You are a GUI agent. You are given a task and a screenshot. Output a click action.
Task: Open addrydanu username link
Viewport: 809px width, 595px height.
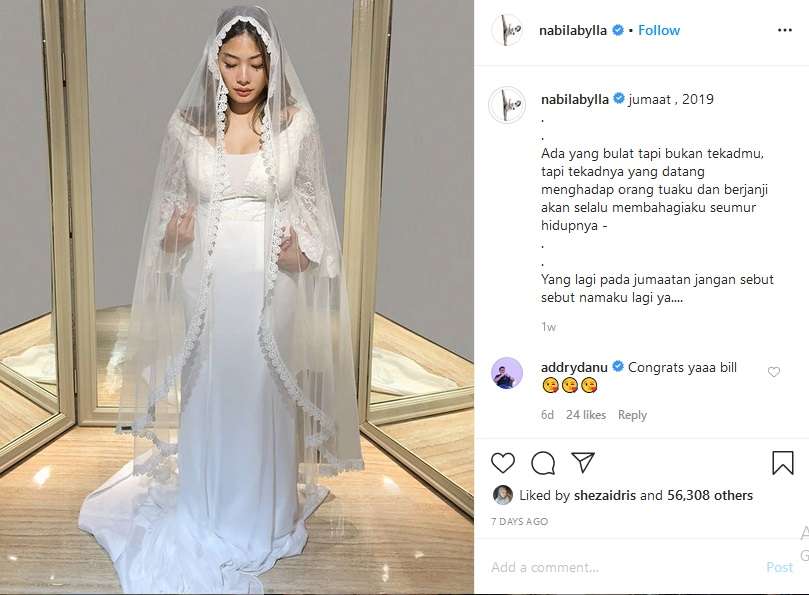pyautogui.click(x=574, y=367)
